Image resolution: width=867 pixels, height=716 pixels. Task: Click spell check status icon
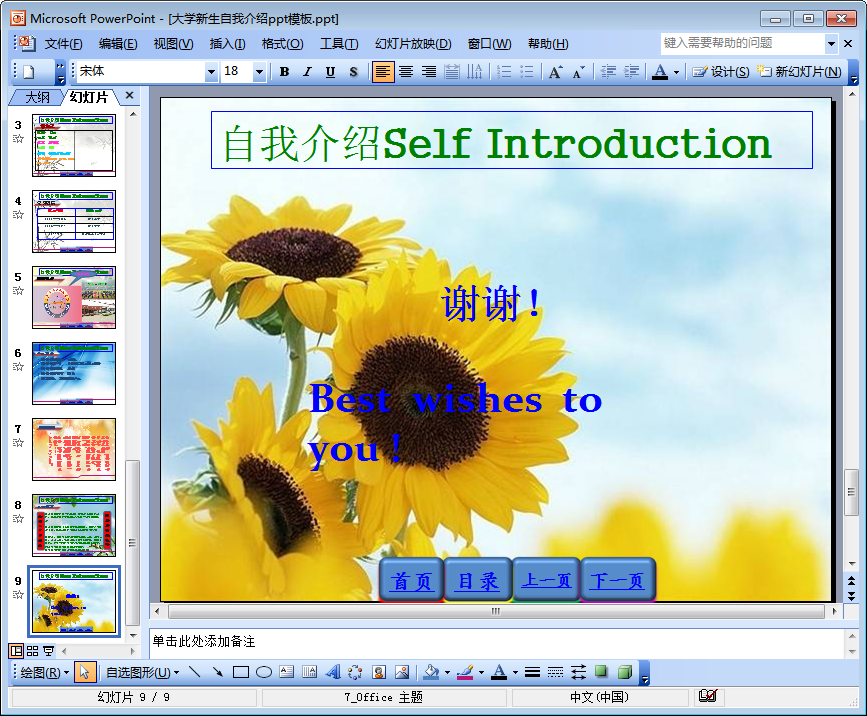pyautogui.click(x=708, y=696)
